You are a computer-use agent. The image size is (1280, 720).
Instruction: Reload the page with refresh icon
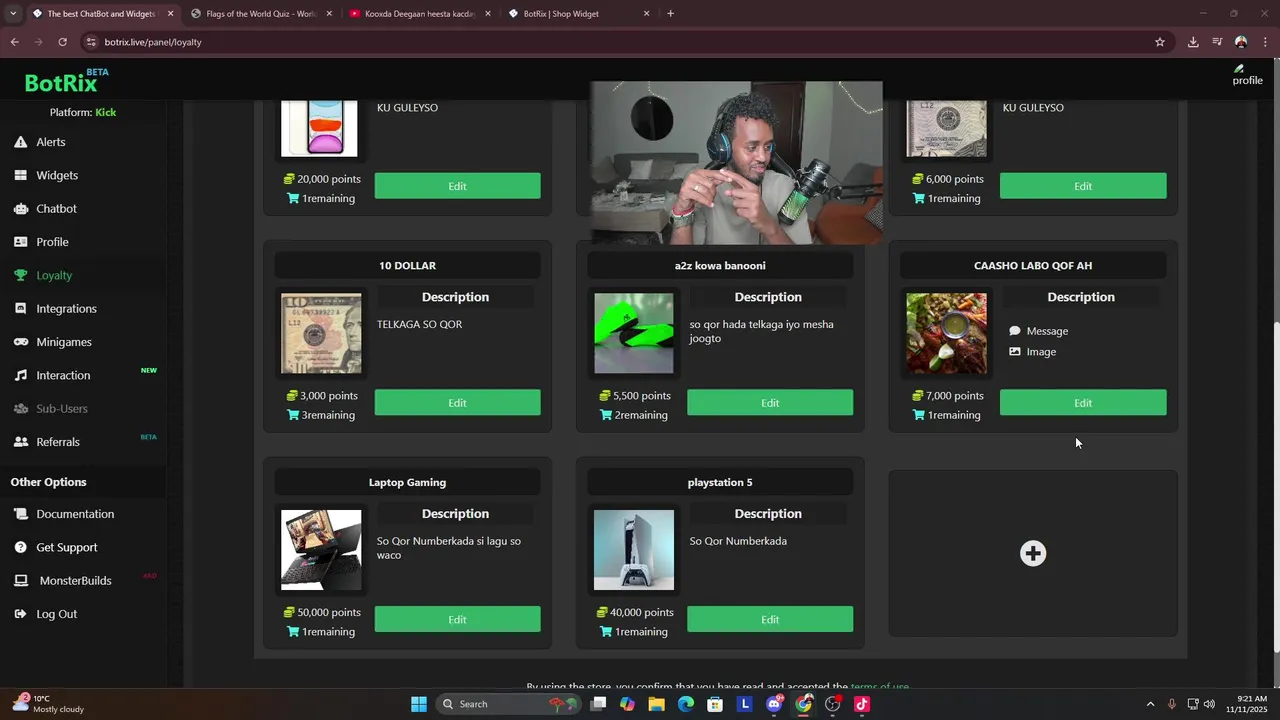tap(62, 42)
